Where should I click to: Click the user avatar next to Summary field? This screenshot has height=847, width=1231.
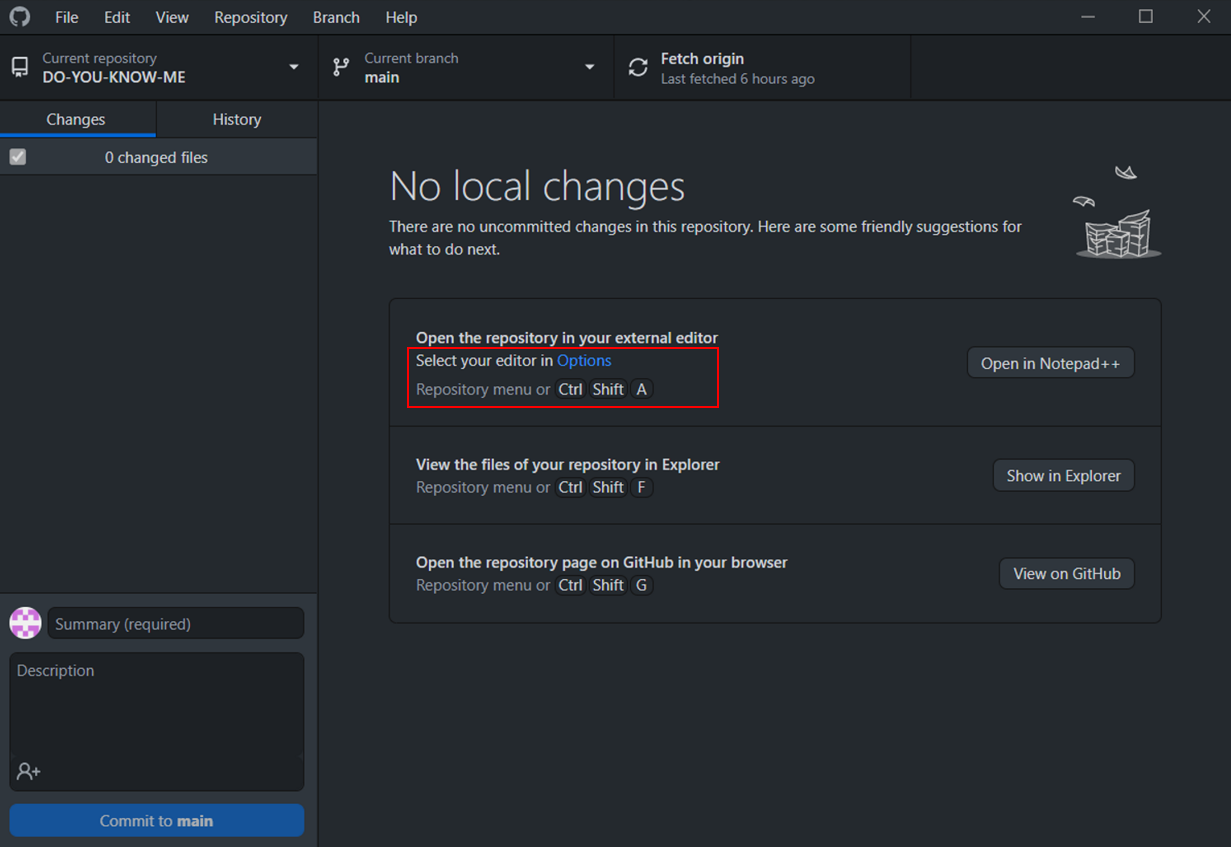(x=26, y=623)
